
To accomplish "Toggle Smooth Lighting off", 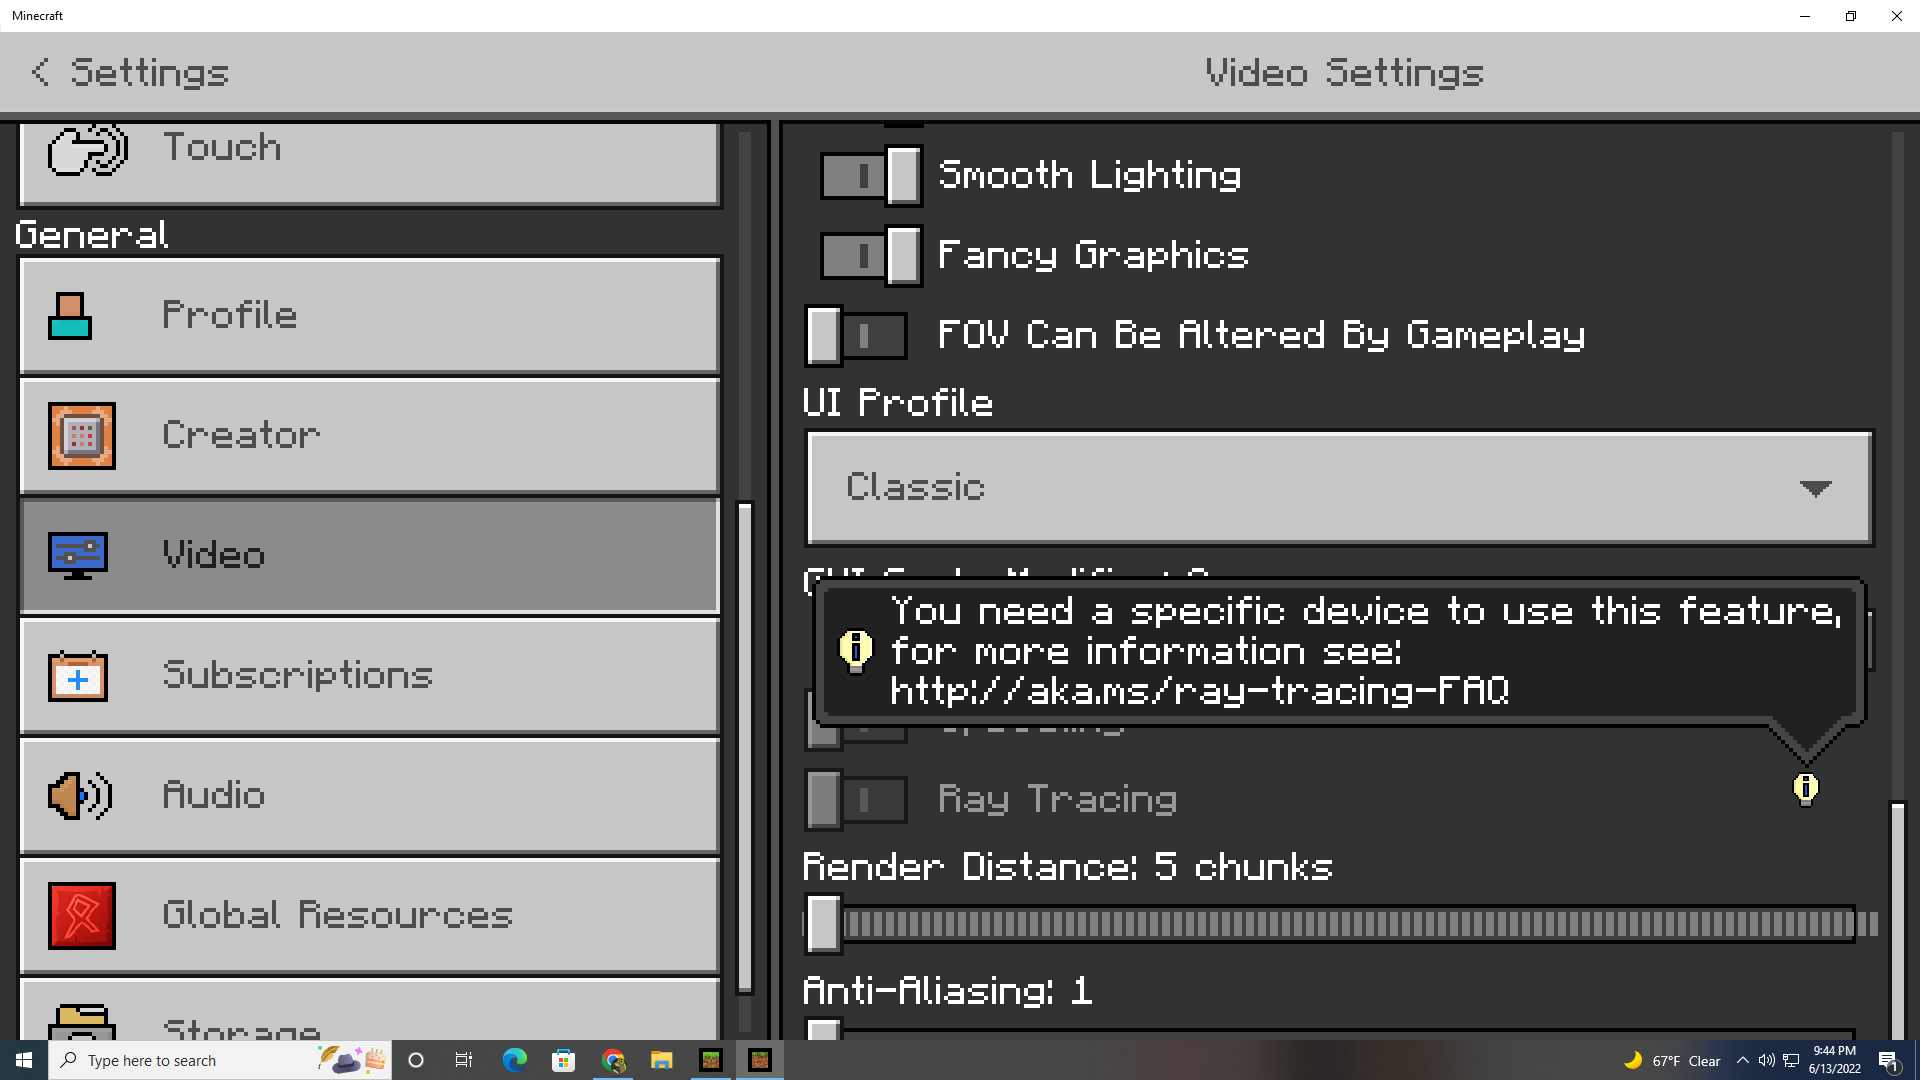I will pos(871,176).
